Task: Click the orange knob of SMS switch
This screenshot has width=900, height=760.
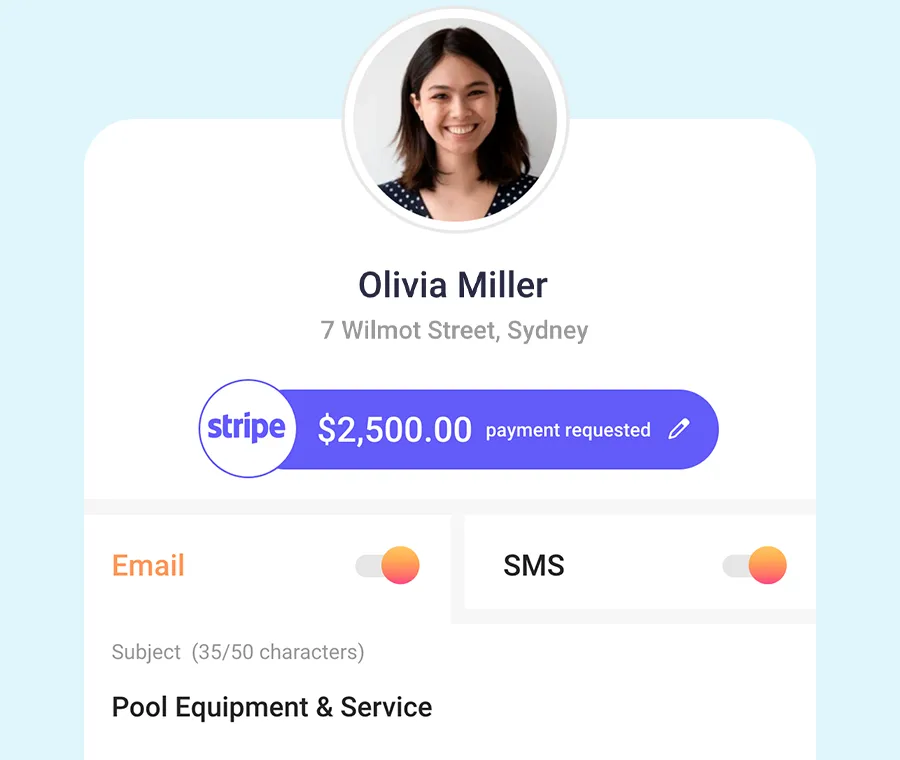Action: click(767, 565)
